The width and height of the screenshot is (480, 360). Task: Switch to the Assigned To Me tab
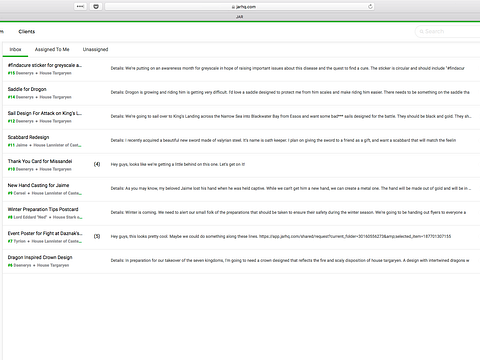[x=52, y=49]
